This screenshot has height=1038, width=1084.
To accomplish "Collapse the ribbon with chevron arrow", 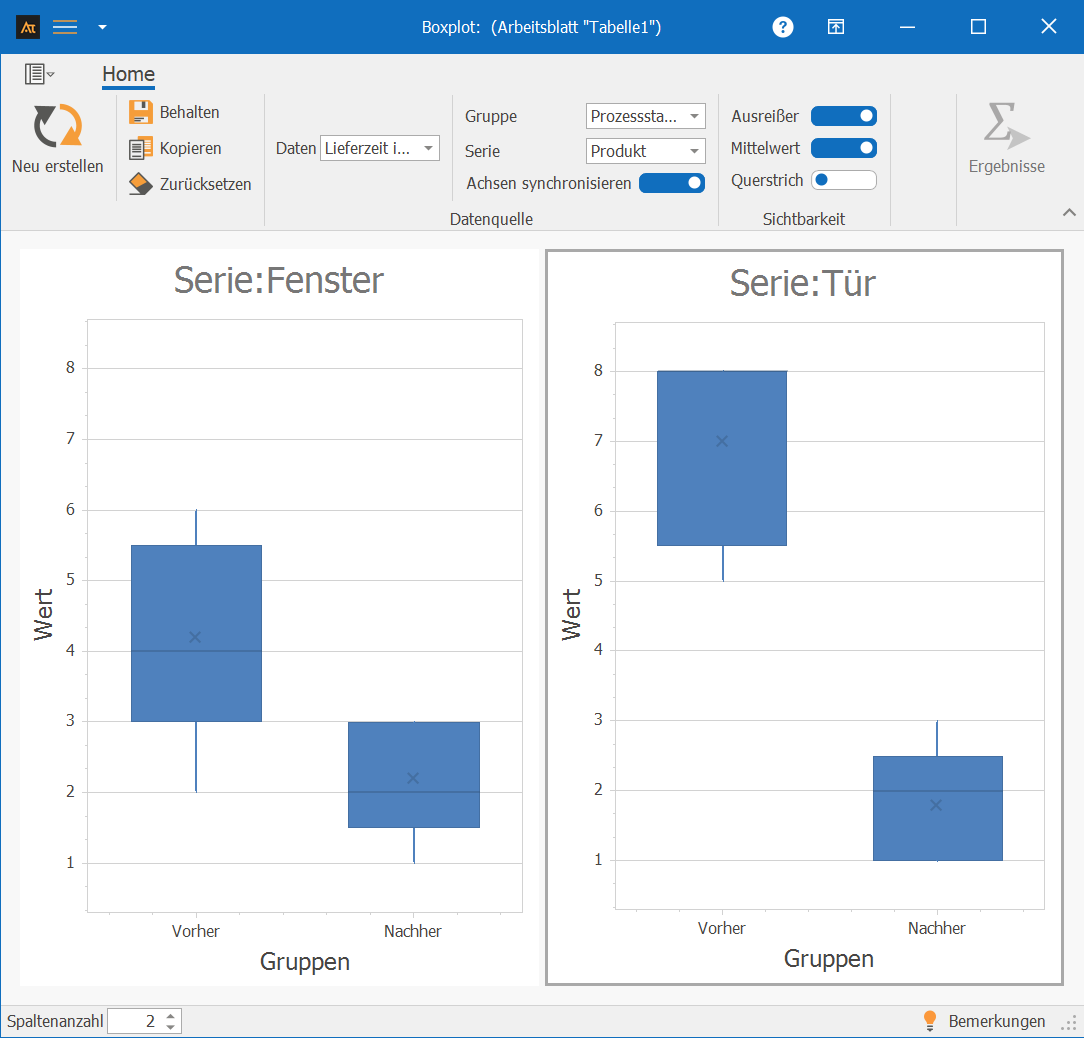I will pos(1069,212).
